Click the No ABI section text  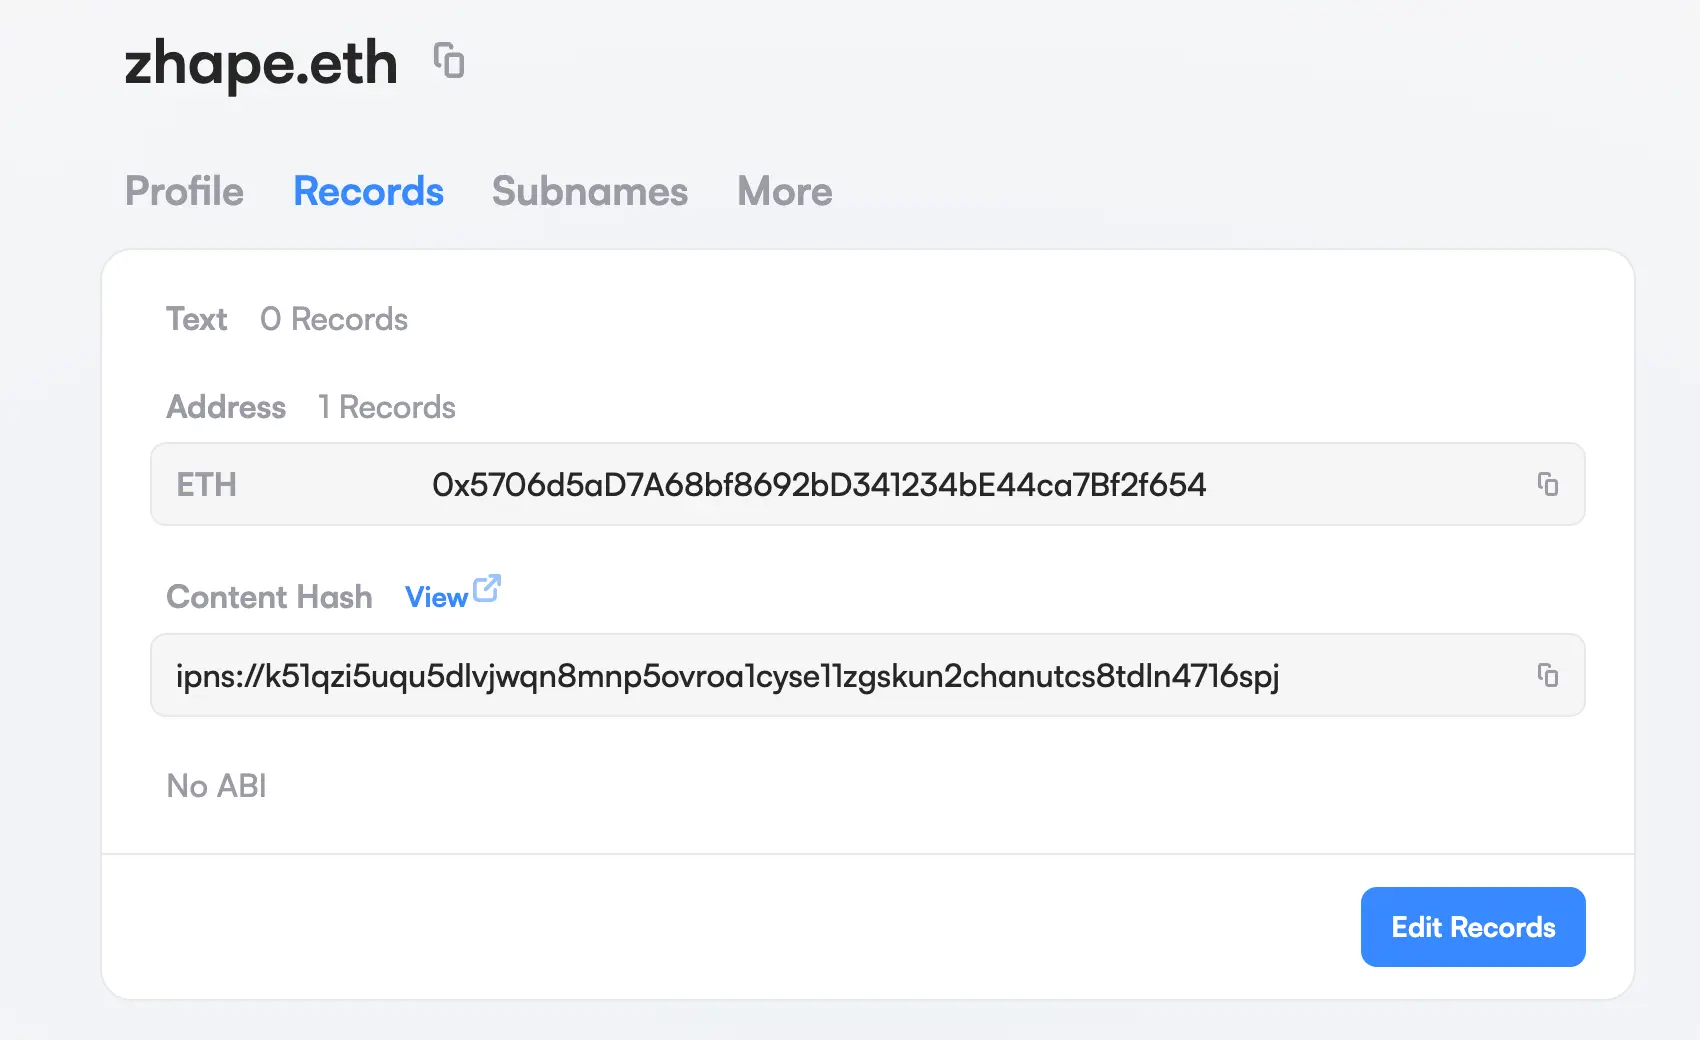pyautogui.click(x=216, y=786)
